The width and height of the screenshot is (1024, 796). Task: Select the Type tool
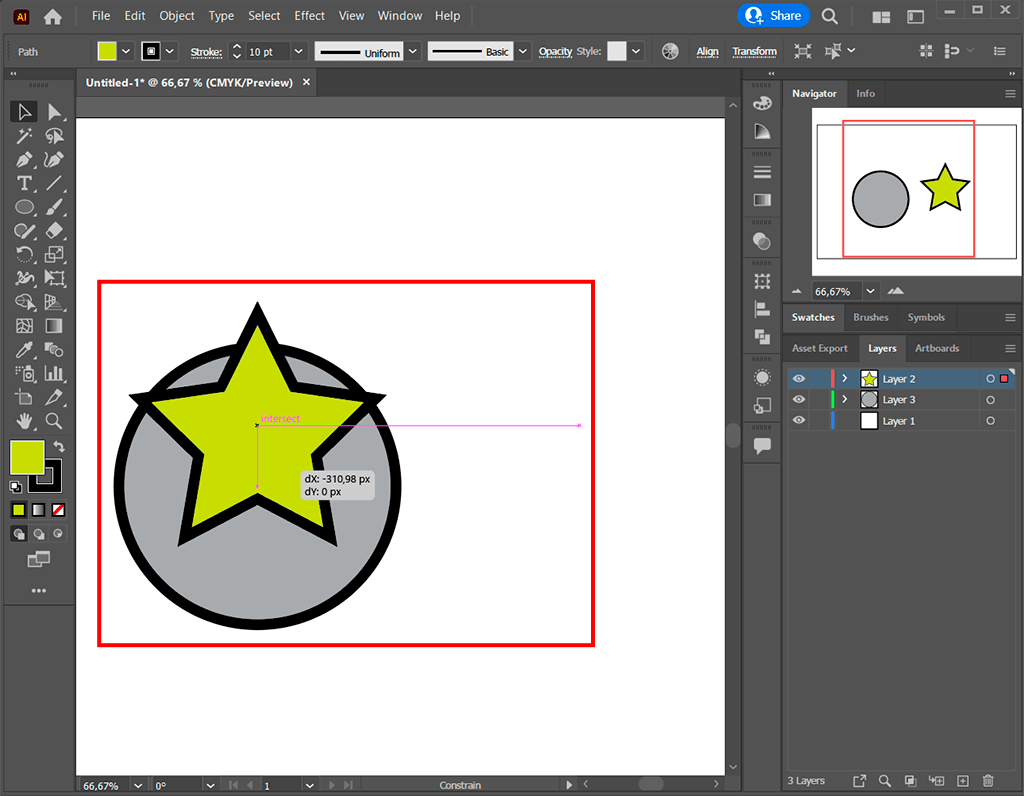point(24,183)
